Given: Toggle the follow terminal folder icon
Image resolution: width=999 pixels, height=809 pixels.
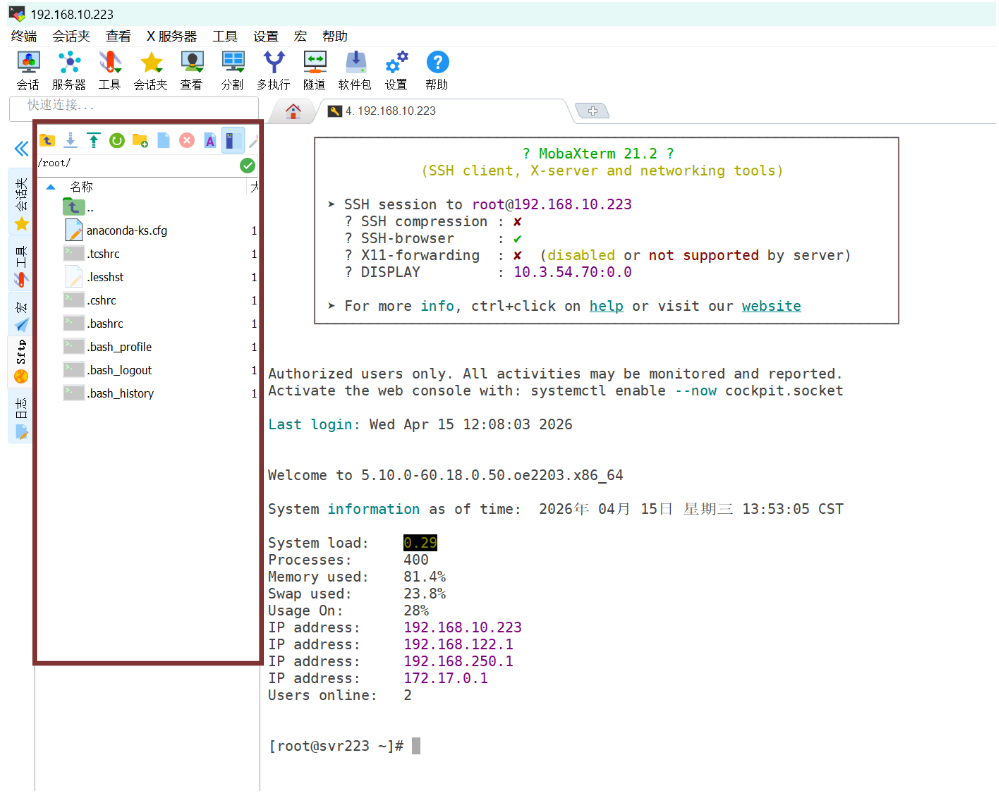Looking at the screenshot, I should pos(231,140).
